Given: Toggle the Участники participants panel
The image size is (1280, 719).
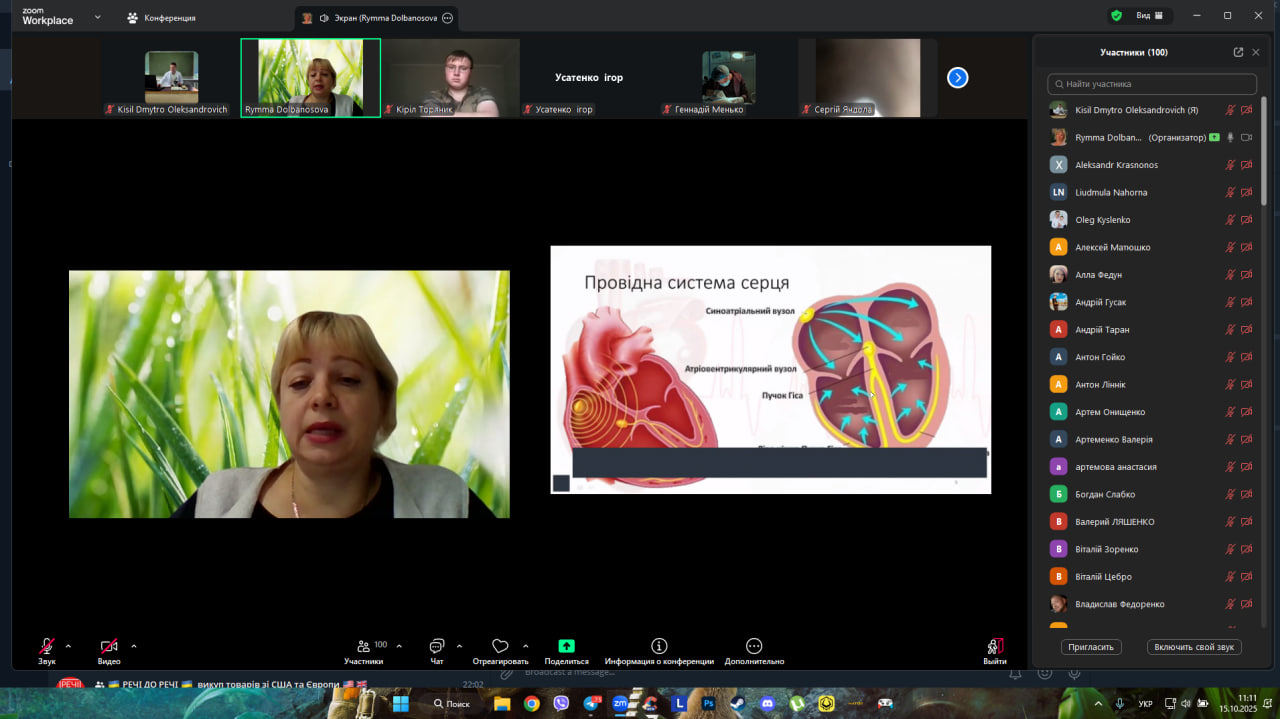Looking at the screenshot, I should pos(364,647).
